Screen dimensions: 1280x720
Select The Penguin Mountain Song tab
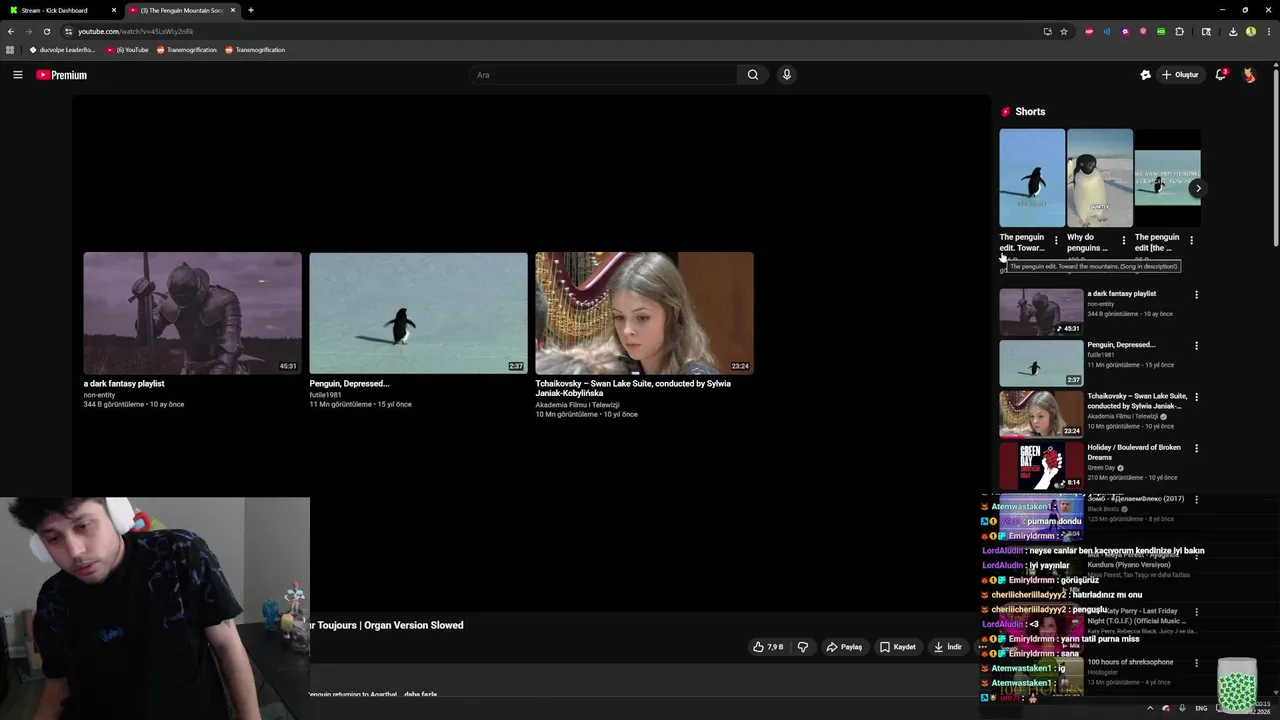pos(180,10)
